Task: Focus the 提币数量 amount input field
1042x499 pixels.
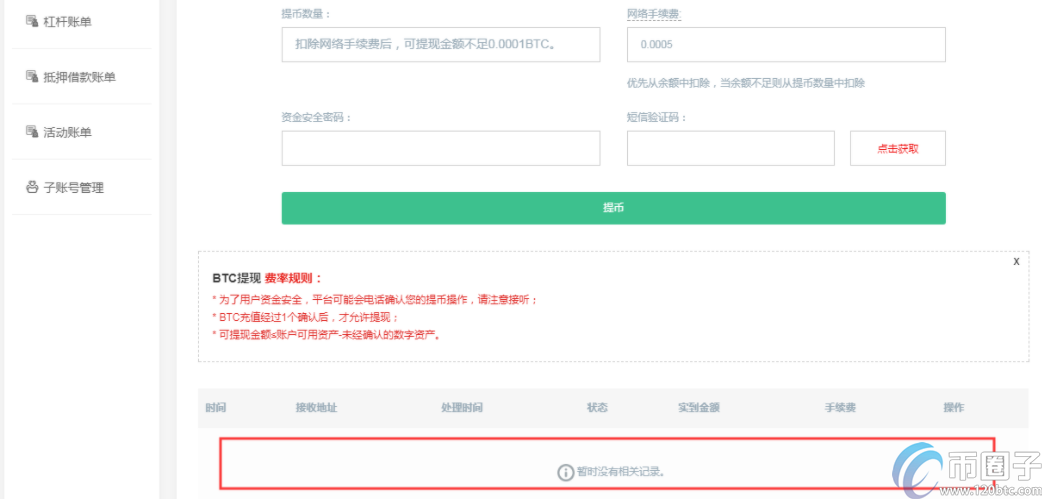Action: coord(441,45)
